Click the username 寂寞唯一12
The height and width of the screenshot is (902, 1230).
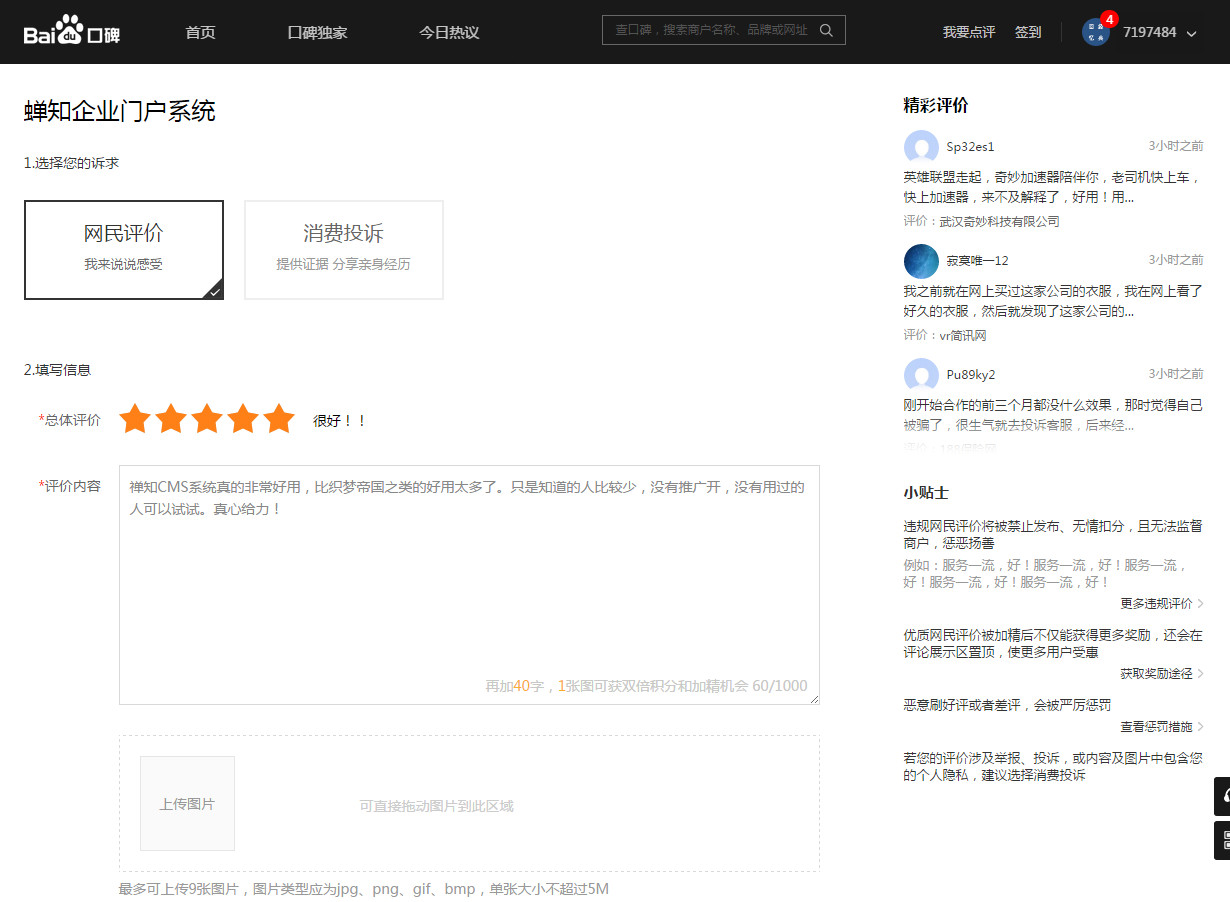(978, 261)
